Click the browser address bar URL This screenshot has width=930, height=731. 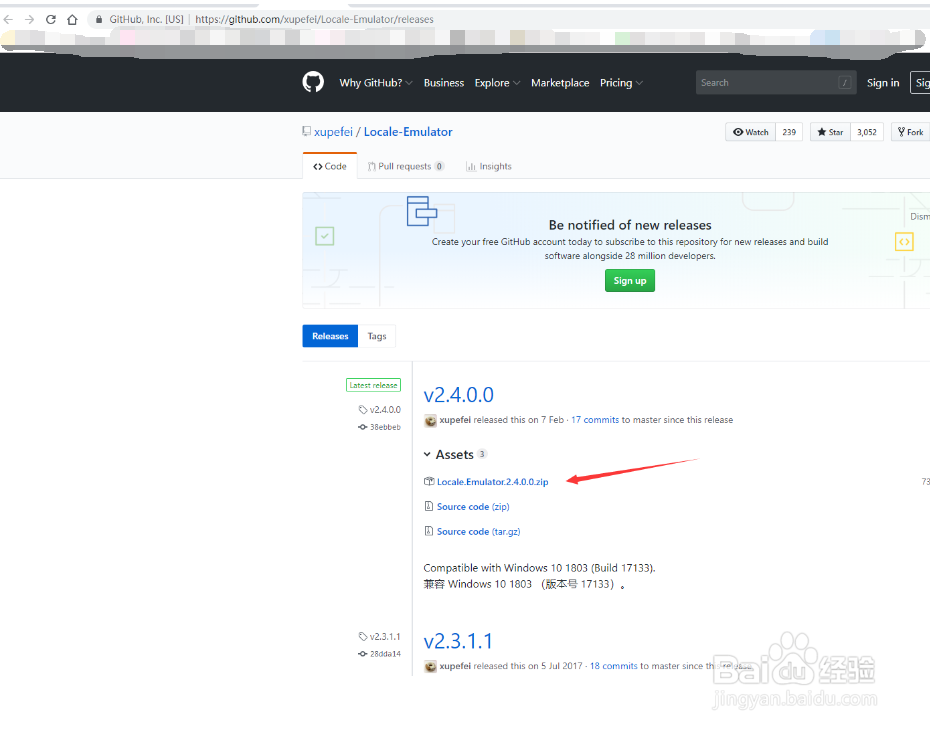tap(314, 20)
